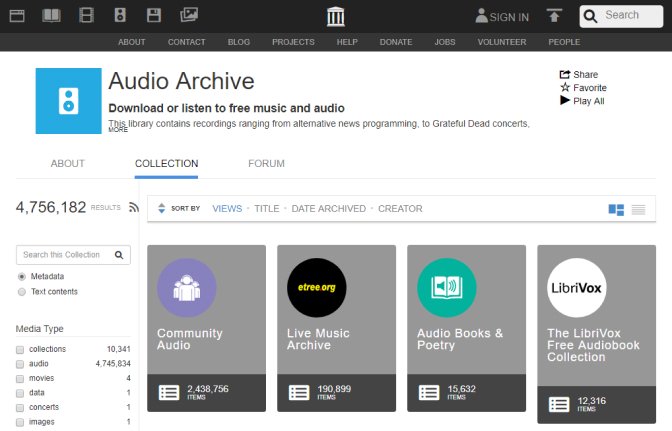
Task: Open the Texts book icon
Action: pyautogui.click(x=51, y=15)
